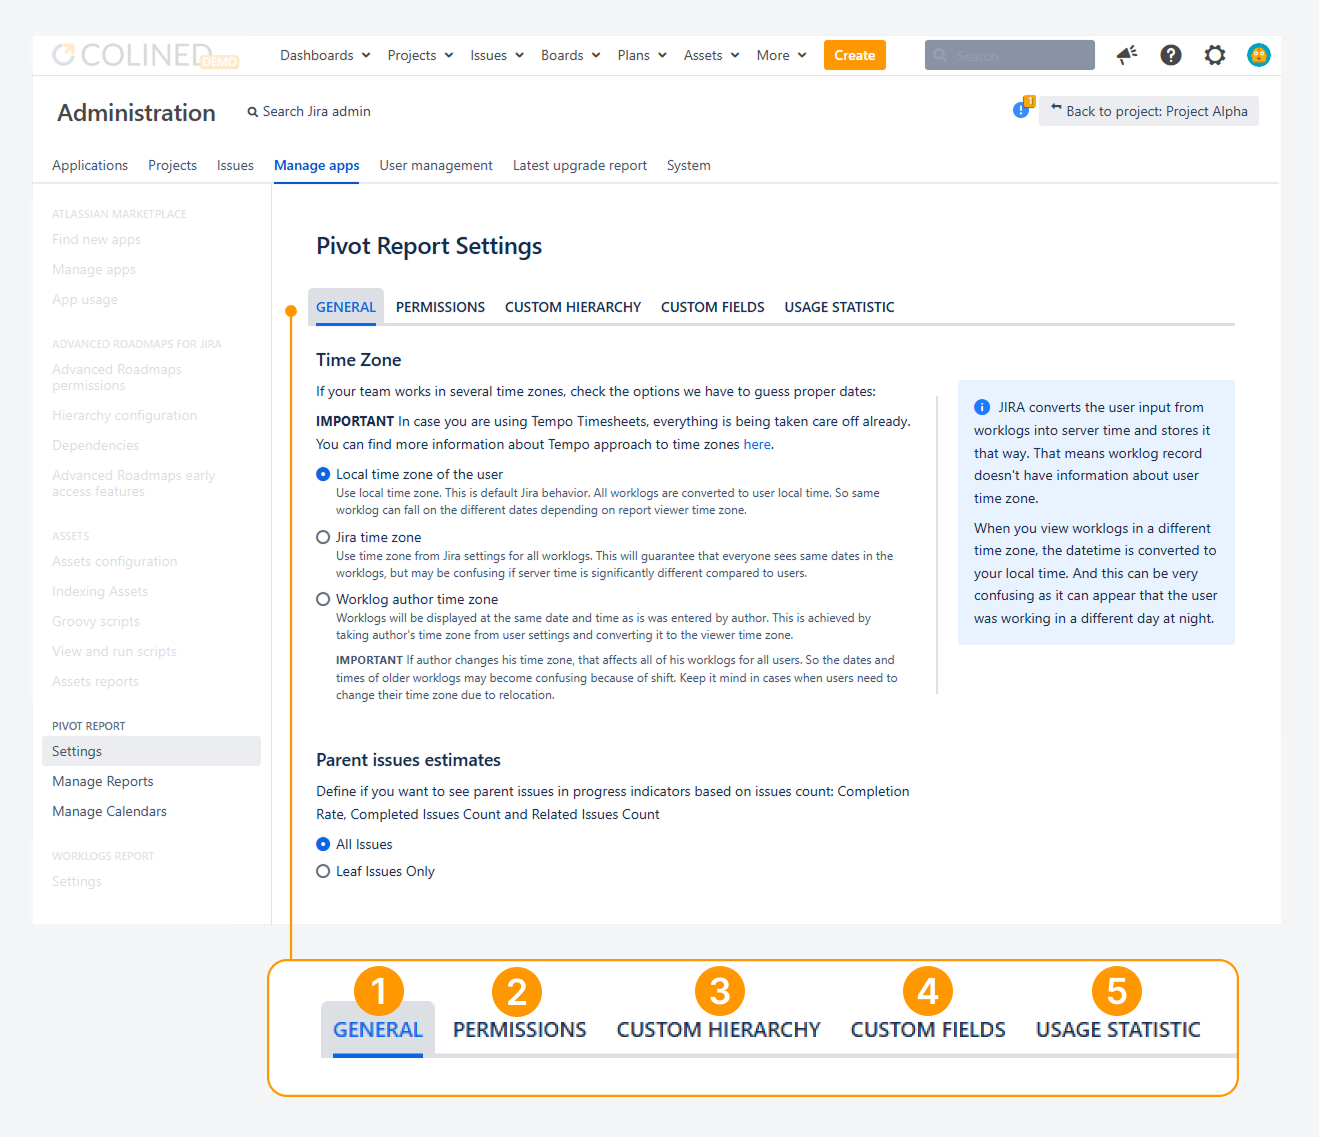1319x1137 pixels.
Task: Open the Assets dropdown menu
Action: [x=712, y=55]
